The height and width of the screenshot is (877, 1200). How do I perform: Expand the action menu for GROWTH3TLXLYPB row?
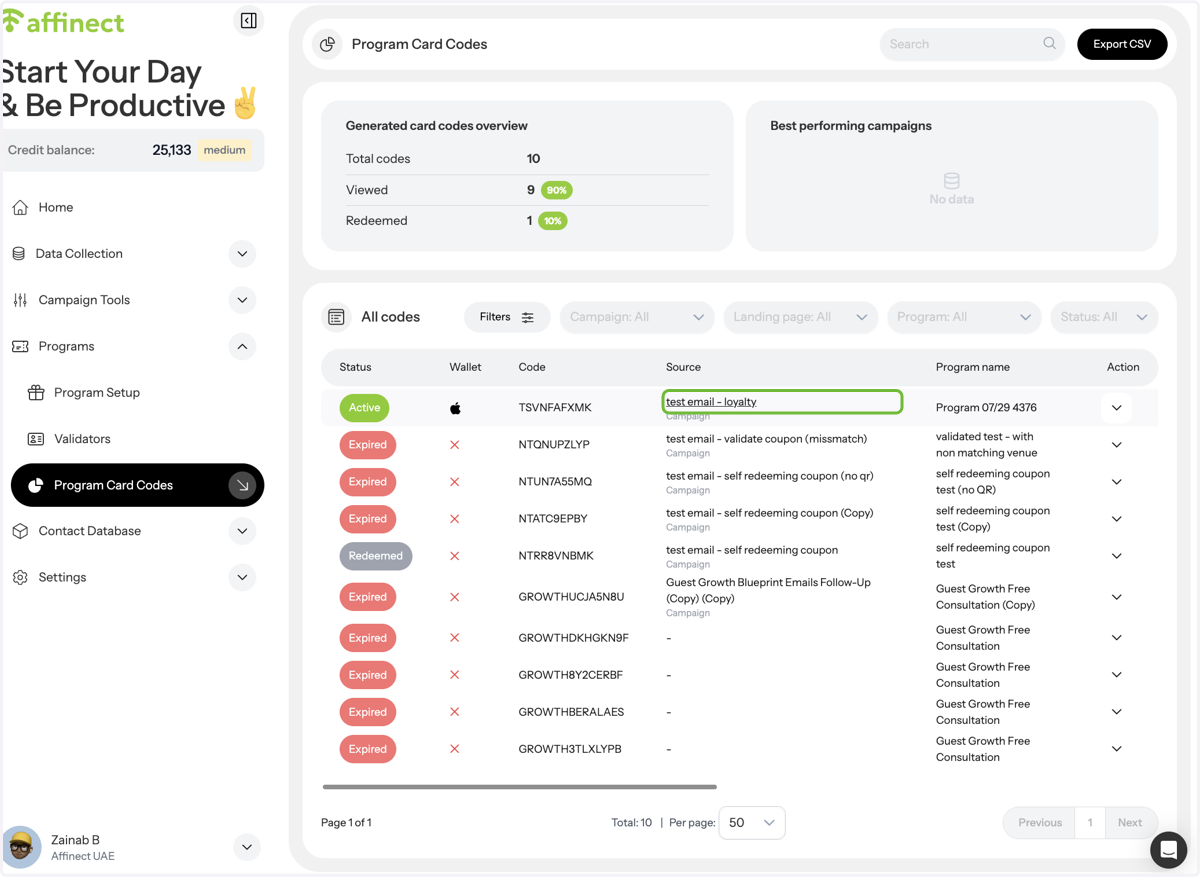click(x=1117, y=749)
